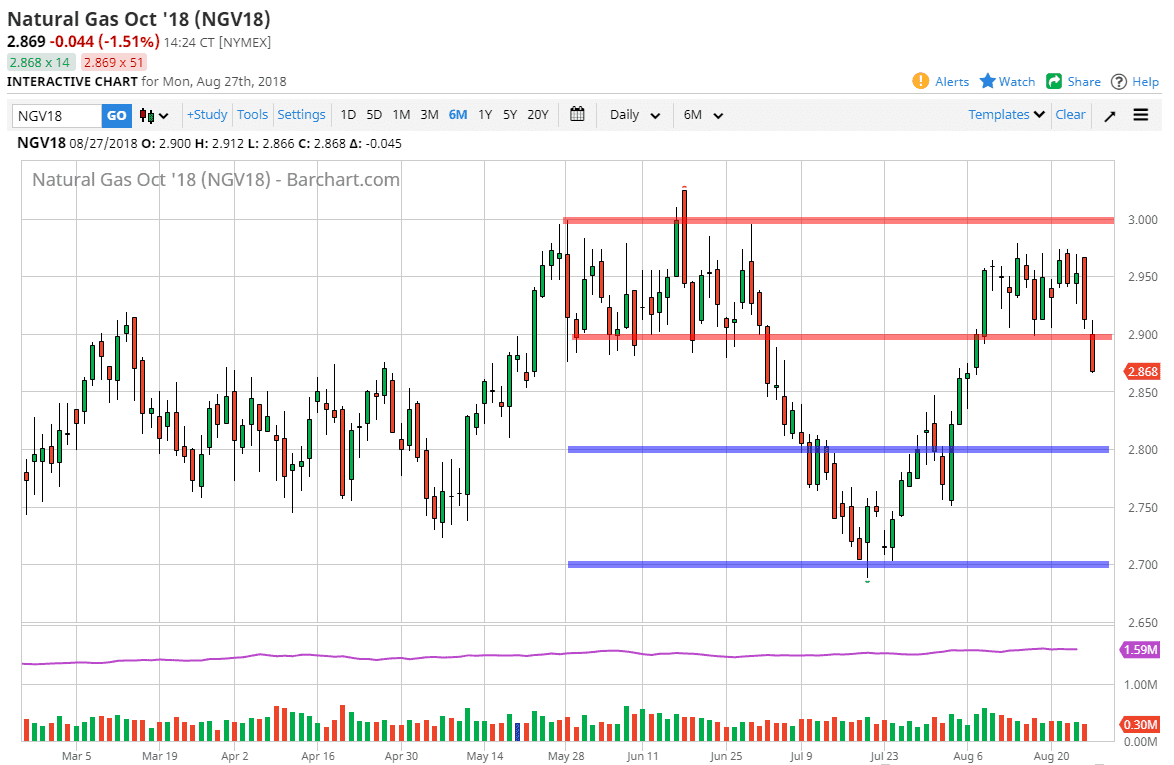Click the GO button
This screenshot has width=1174, height=765.
coord(116,115)
